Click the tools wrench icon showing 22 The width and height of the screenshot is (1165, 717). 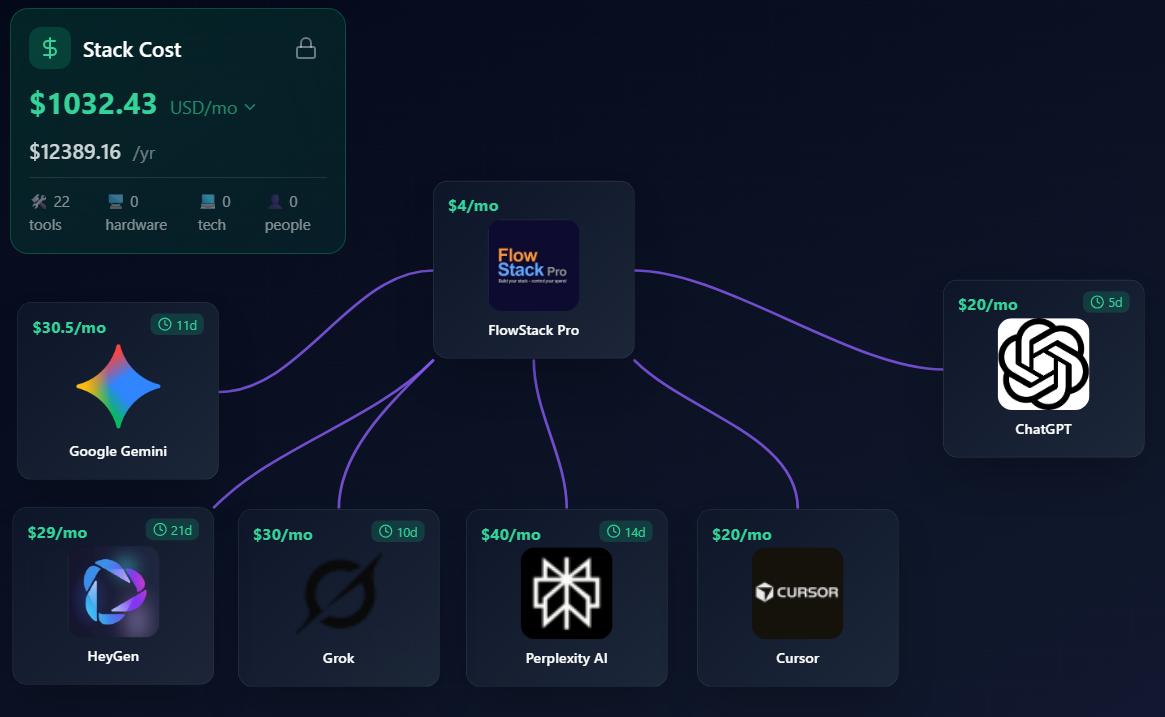[38, 199]
